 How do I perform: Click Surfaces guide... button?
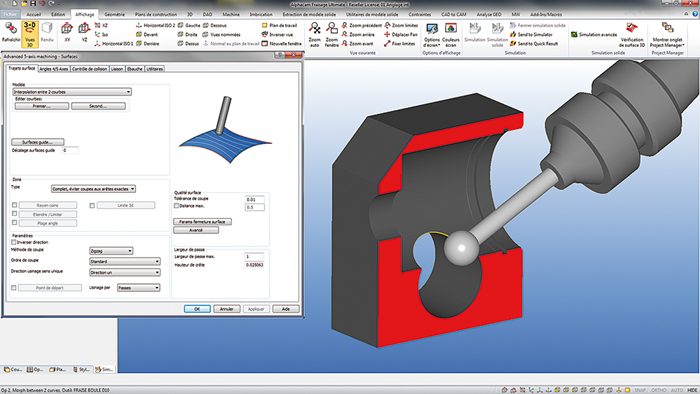38,142
